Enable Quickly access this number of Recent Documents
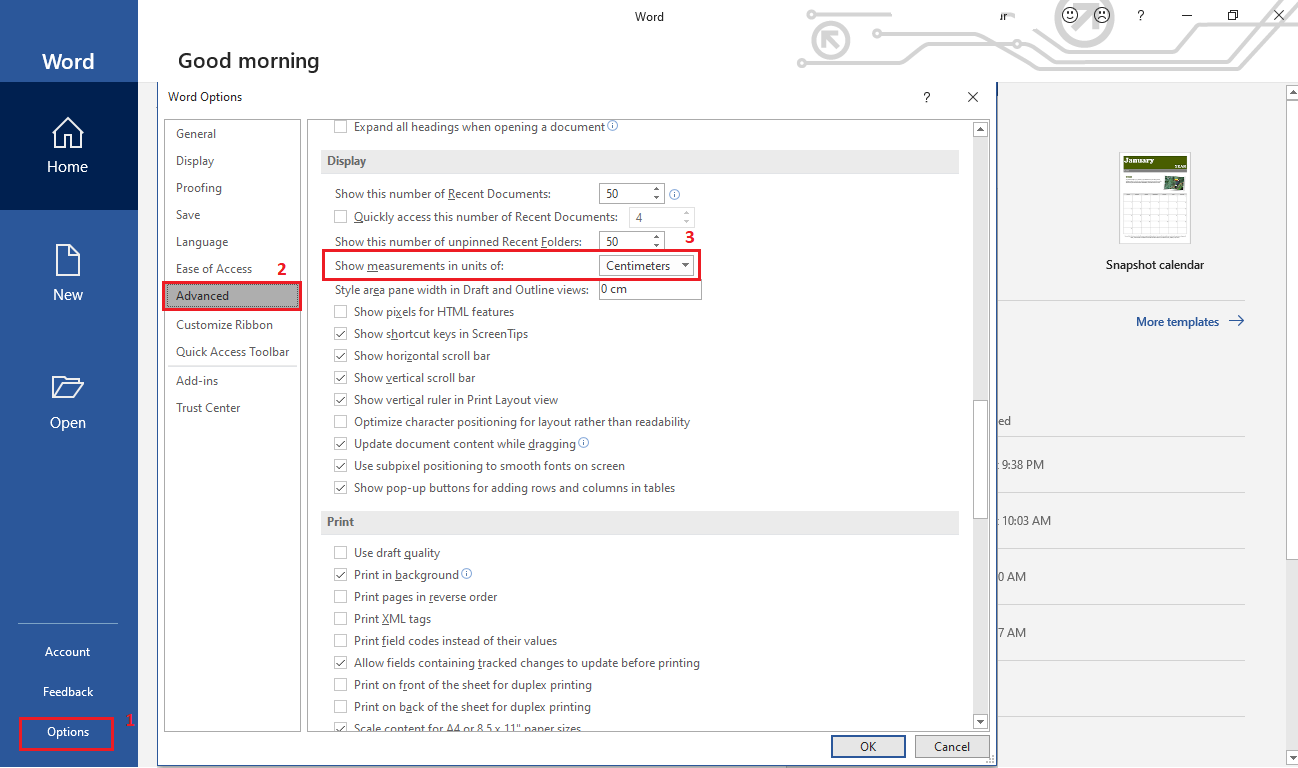 point(340,216)
